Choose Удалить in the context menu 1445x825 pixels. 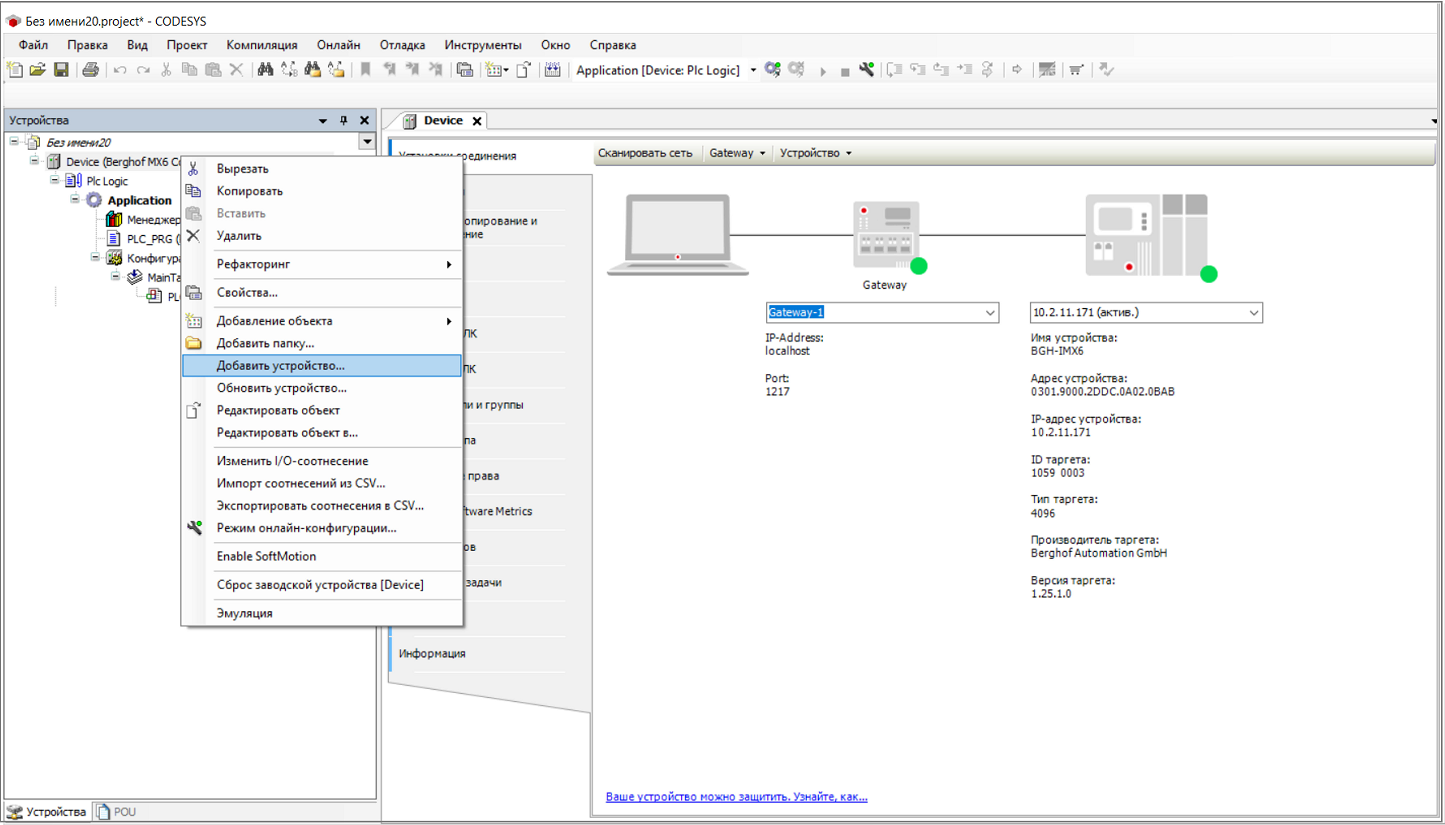(322, 236)
